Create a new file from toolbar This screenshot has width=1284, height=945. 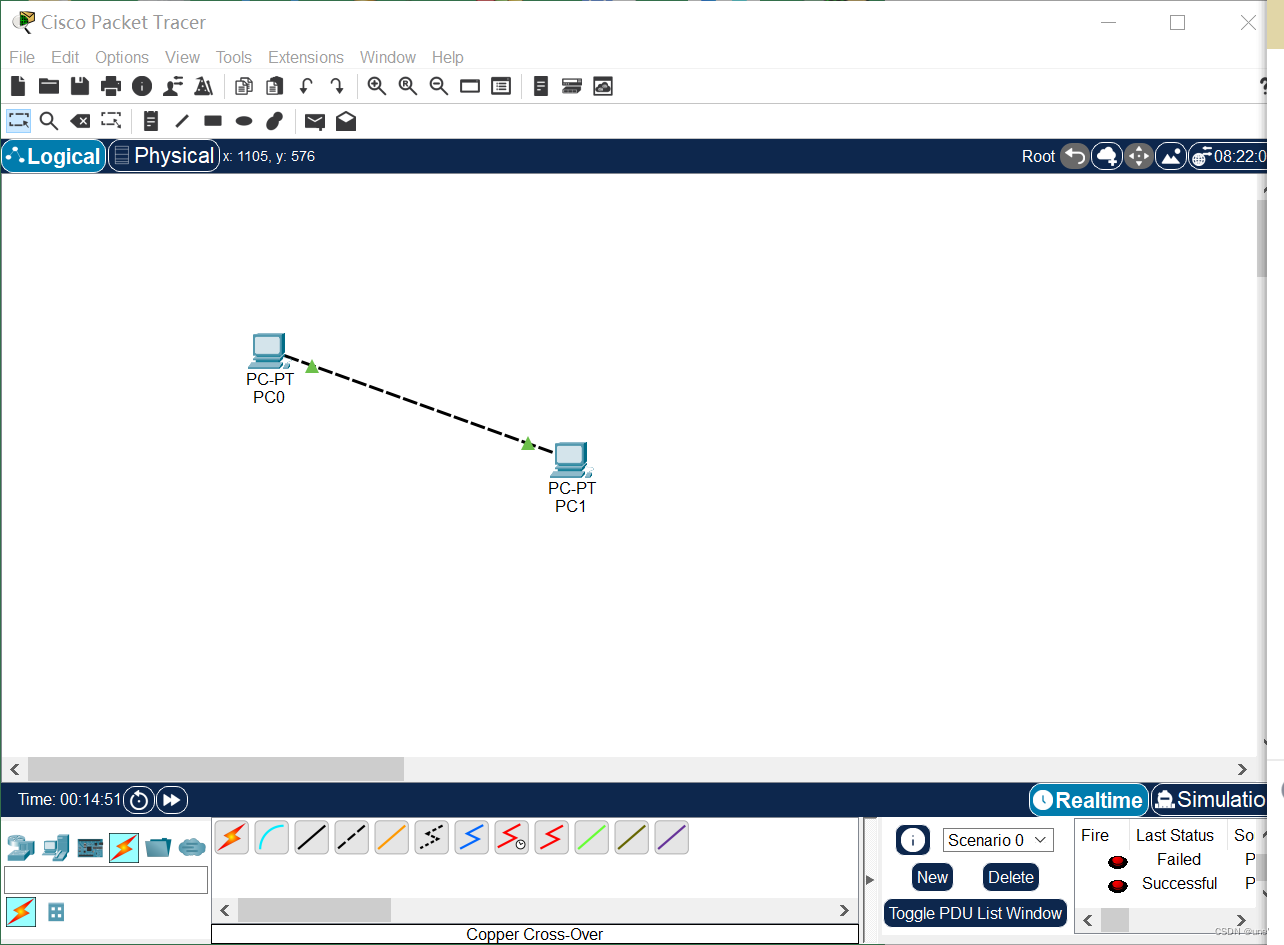point(18,86)
